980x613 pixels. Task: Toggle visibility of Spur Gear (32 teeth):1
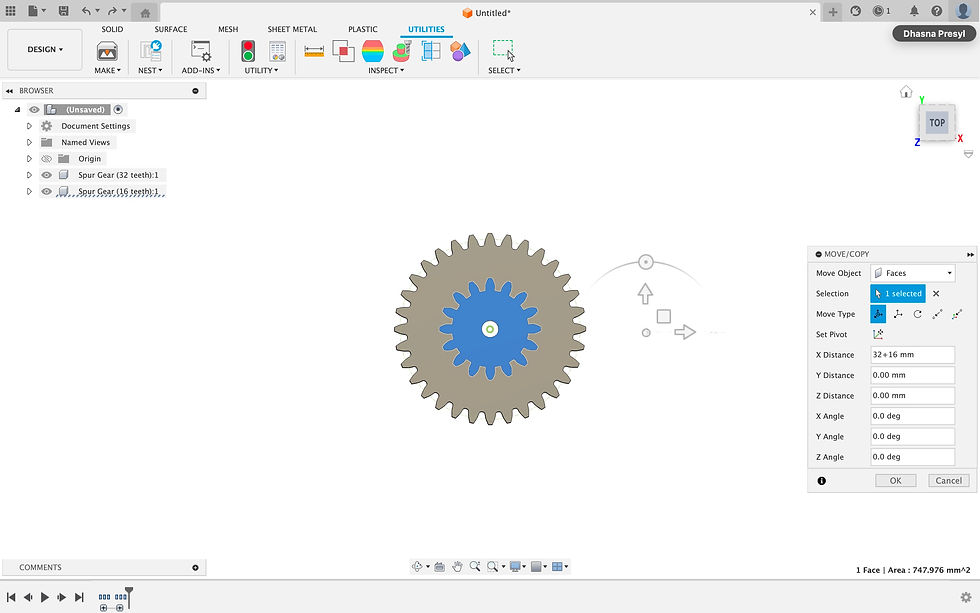pos(46,175)
